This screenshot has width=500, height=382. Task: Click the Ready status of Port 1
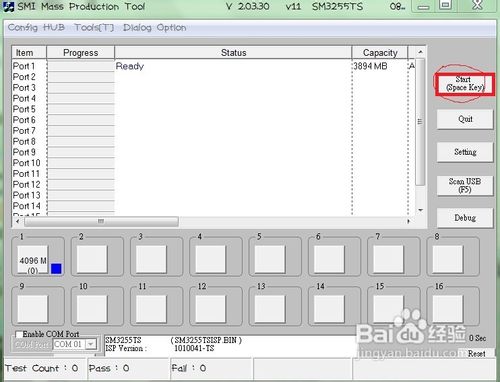[130, 66]
